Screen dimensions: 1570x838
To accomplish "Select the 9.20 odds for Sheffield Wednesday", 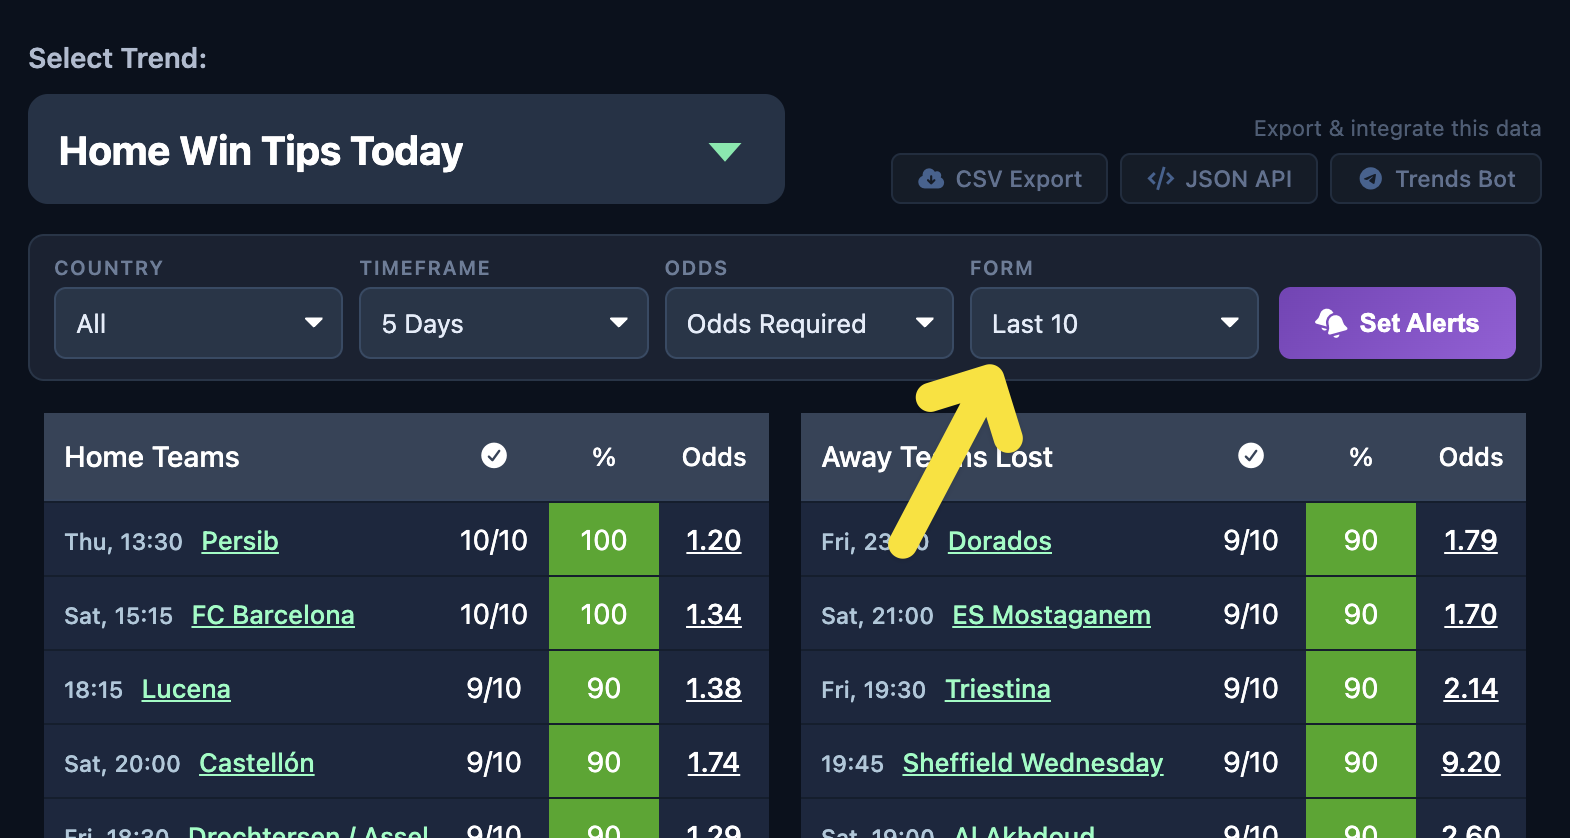I will (1470, 763).
